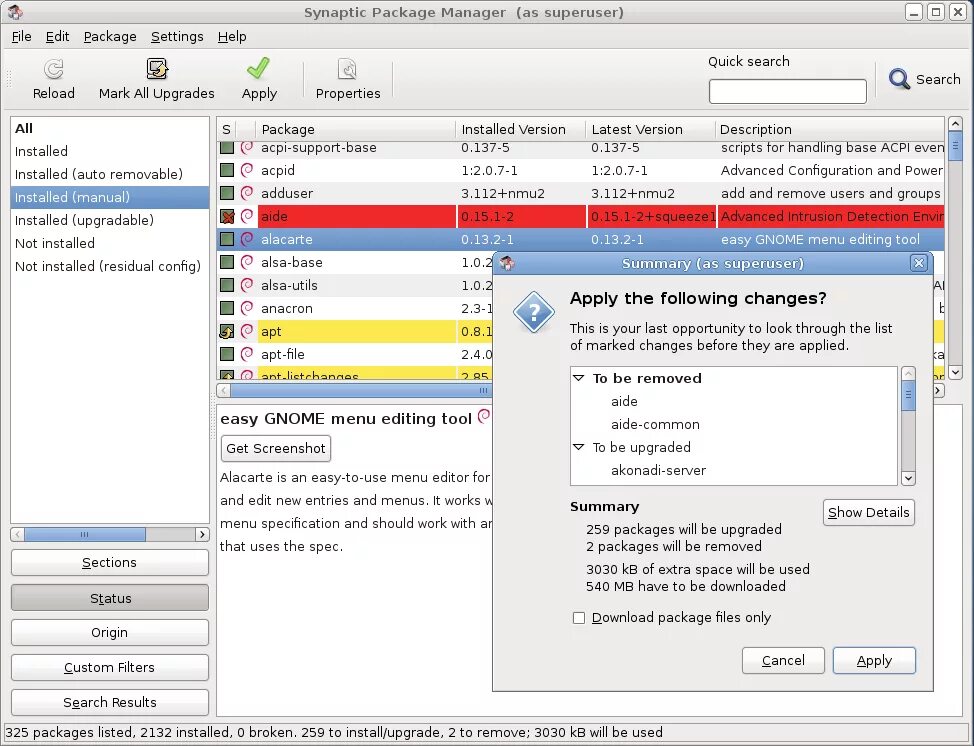Click the magnifier Search icon
This screenshot has height=746, width=974.
[899, 79]
